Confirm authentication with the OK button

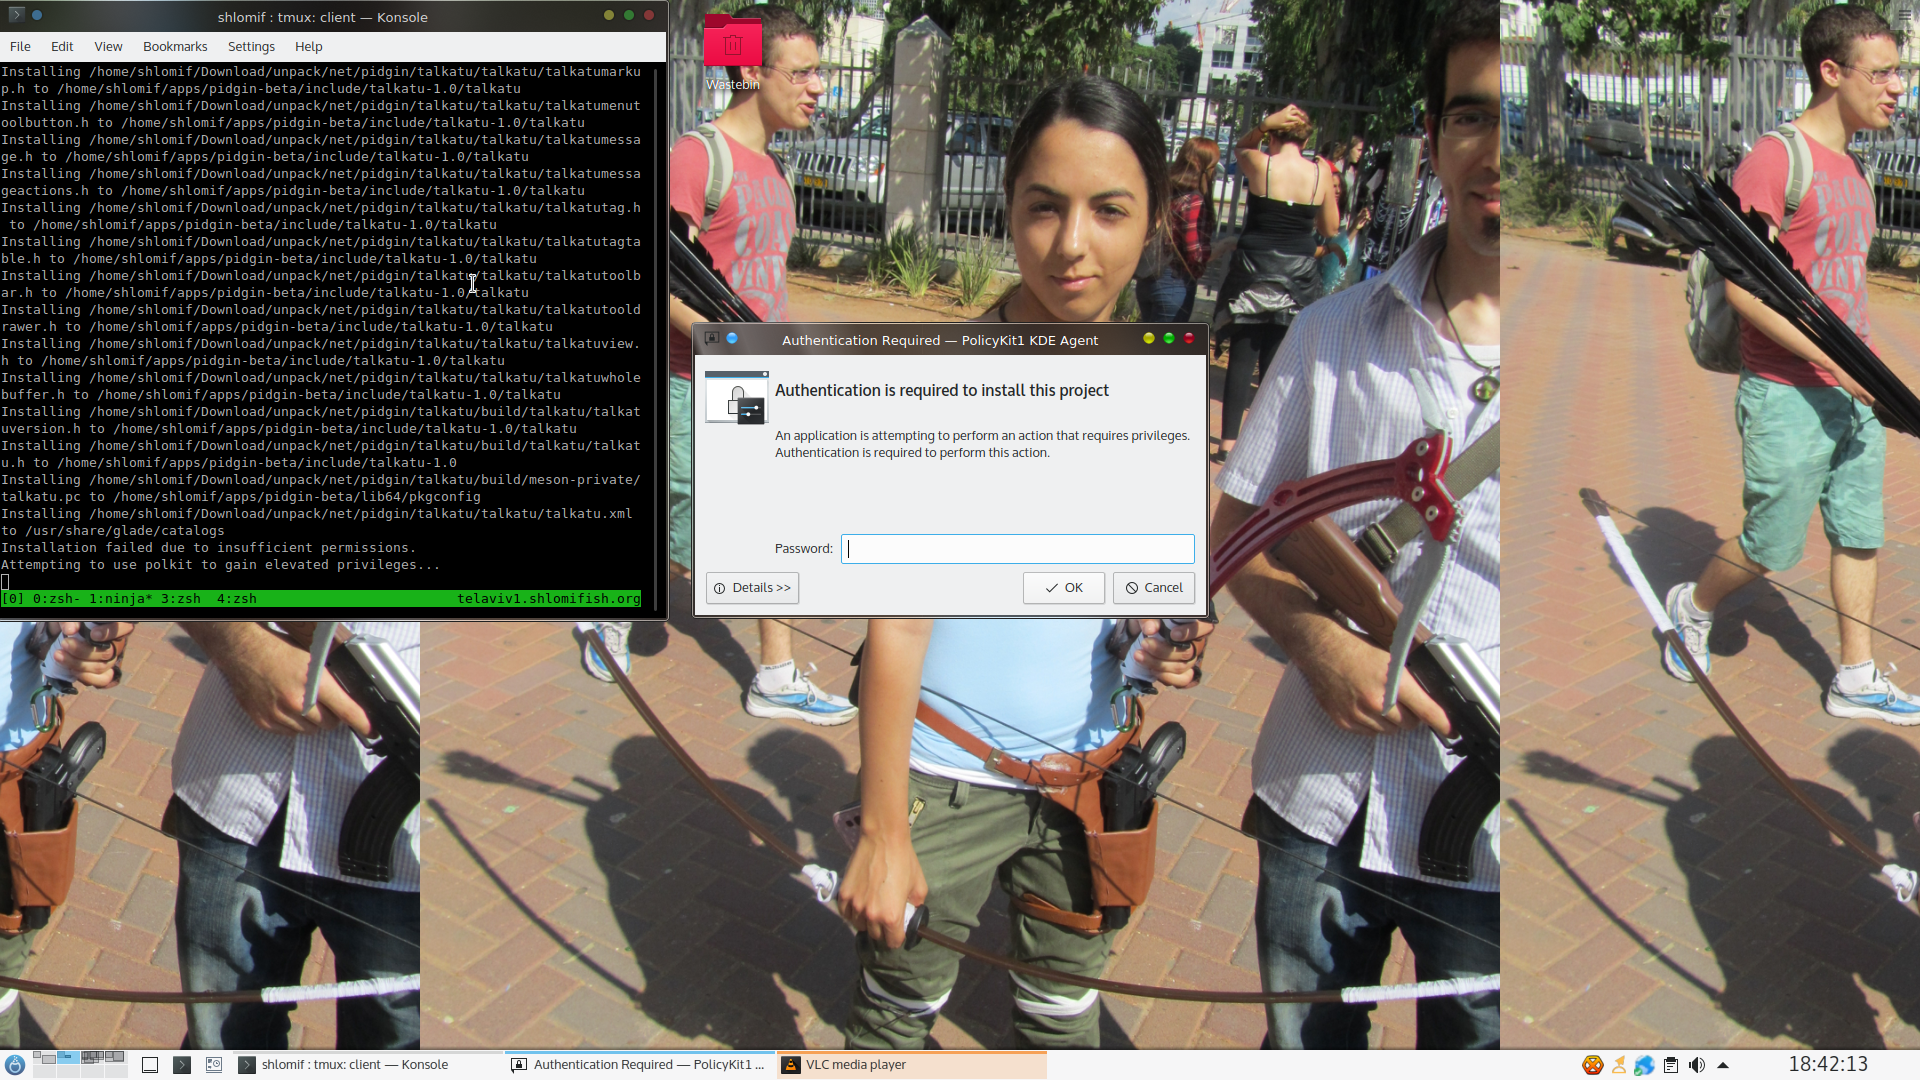[x=1063, y=588]
